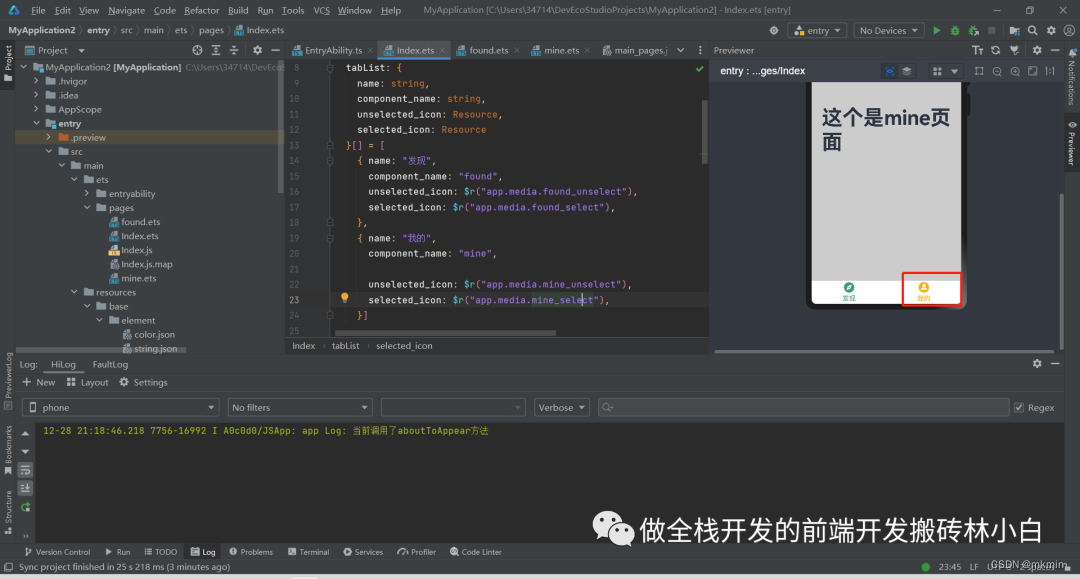Screen dimensions: 1080x579
Task: Click the log up arrow icon
Action: [x=25, y=434]
